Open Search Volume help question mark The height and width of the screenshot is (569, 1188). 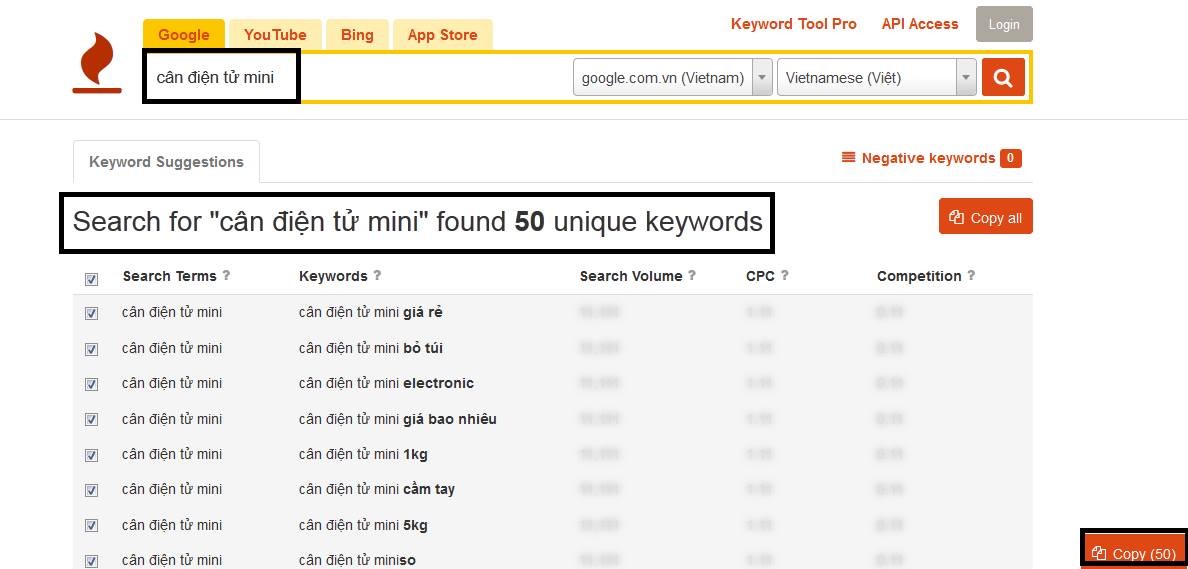click(692, 276)
